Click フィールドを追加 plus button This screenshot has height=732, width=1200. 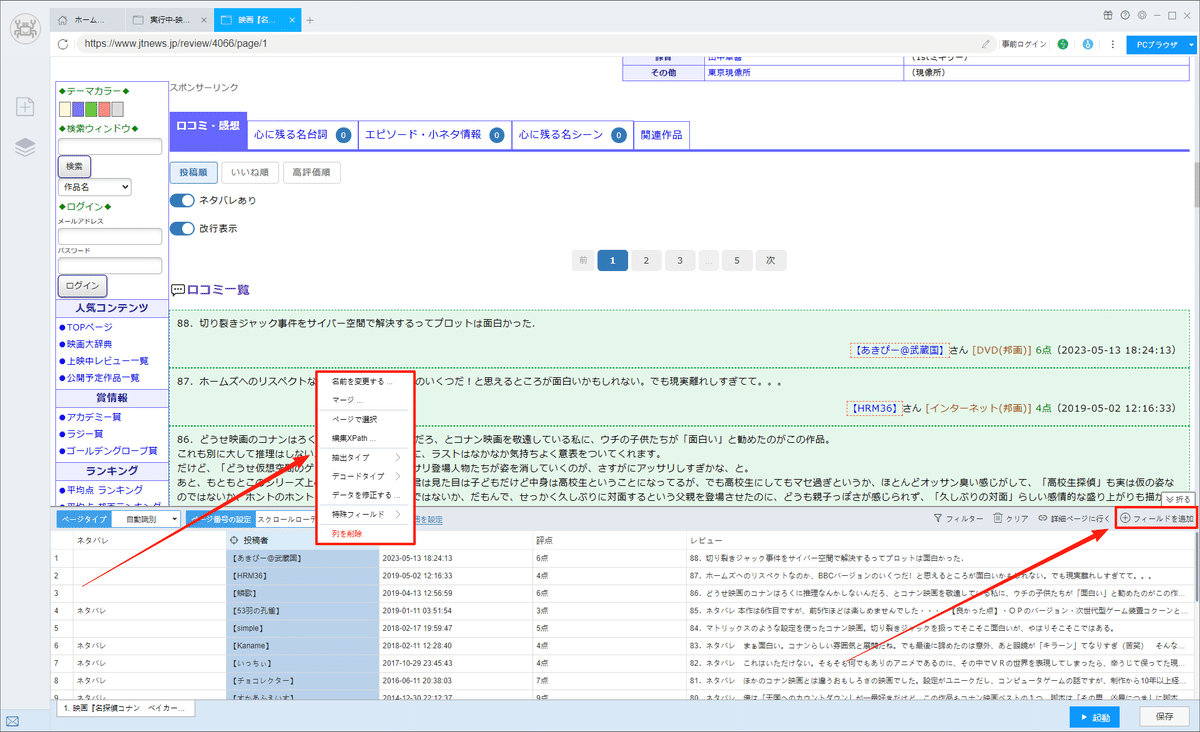1156,519
